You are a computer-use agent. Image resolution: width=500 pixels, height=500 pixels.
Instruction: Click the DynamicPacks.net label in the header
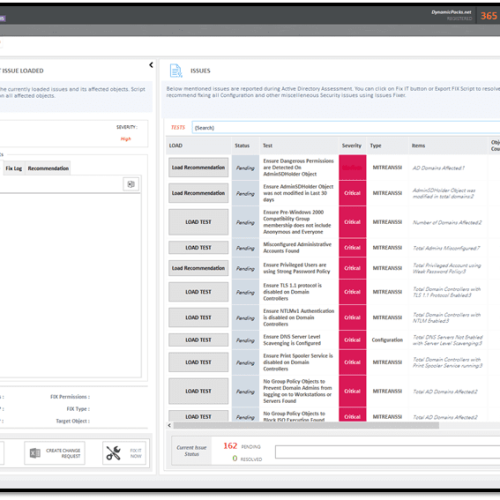tap(451, 12)
